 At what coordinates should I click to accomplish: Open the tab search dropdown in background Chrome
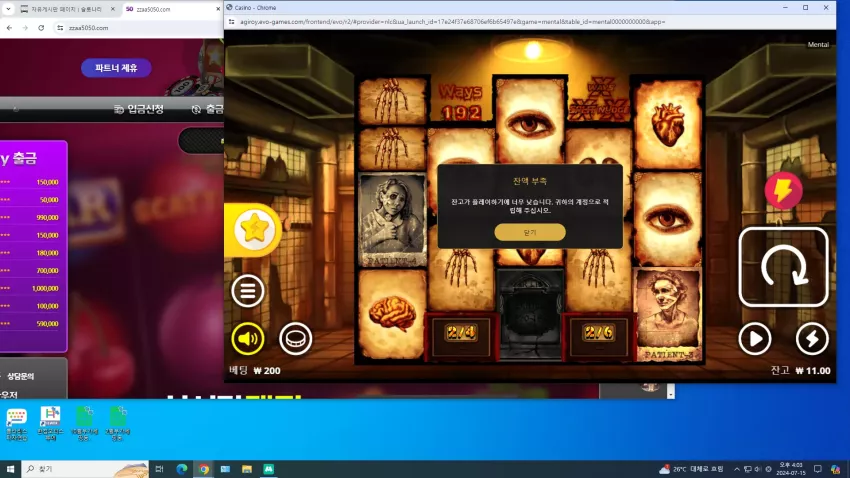coord(8,9)
